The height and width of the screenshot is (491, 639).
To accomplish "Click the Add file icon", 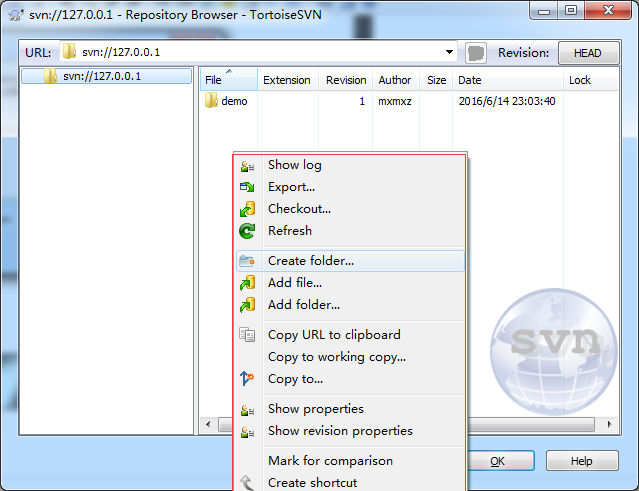I will tap(247, 283).
